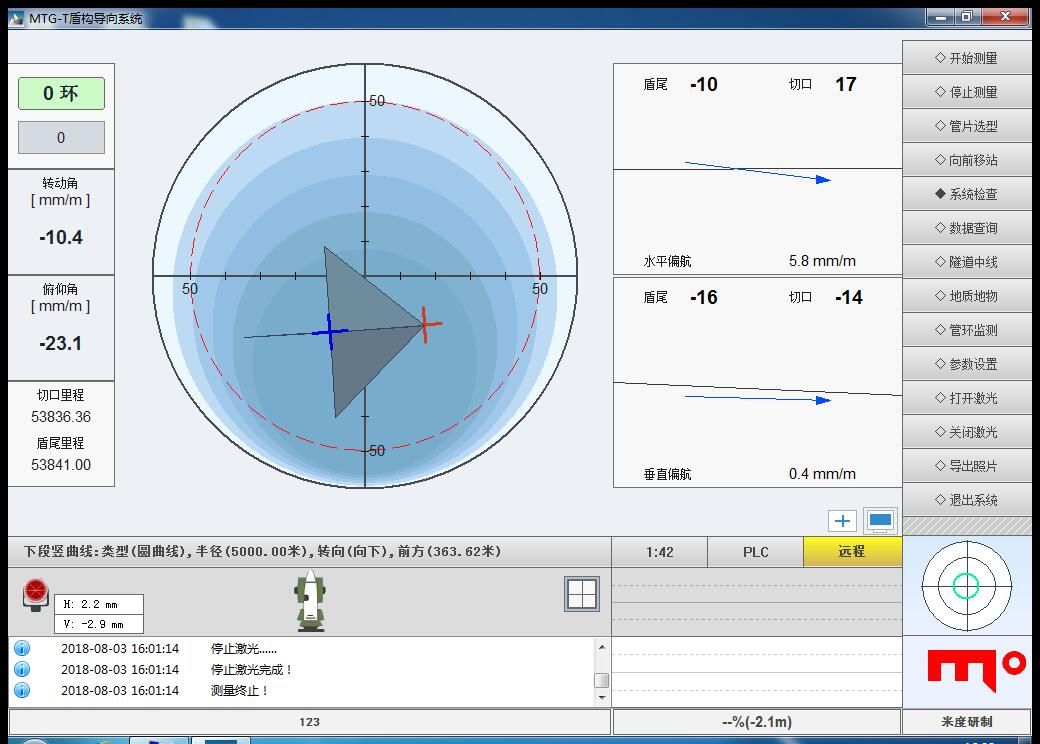Click the red prism target icon
The height and width of the screenshot is (744, 1040).
(36, 594)
